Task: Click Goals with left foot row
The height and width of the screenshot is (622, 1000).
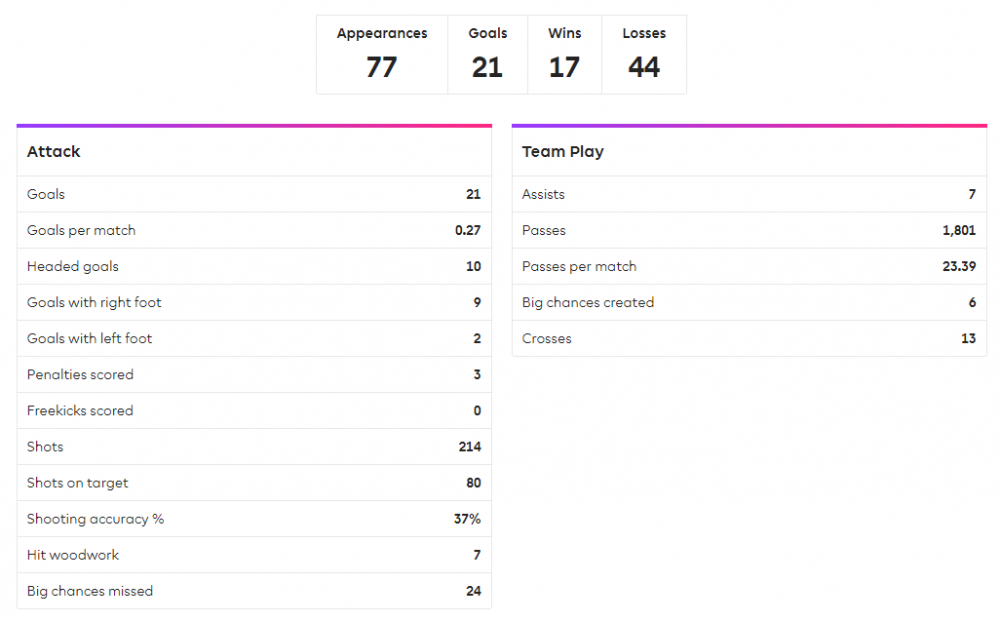Action: [254, 339]
